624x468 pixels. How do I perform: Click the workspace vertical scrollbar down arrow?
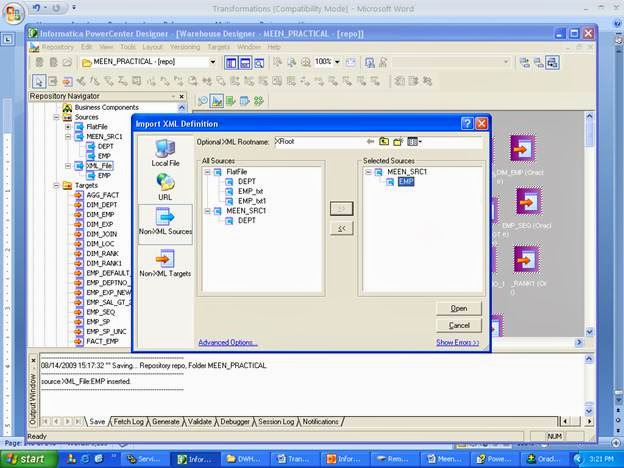[589, 331]
